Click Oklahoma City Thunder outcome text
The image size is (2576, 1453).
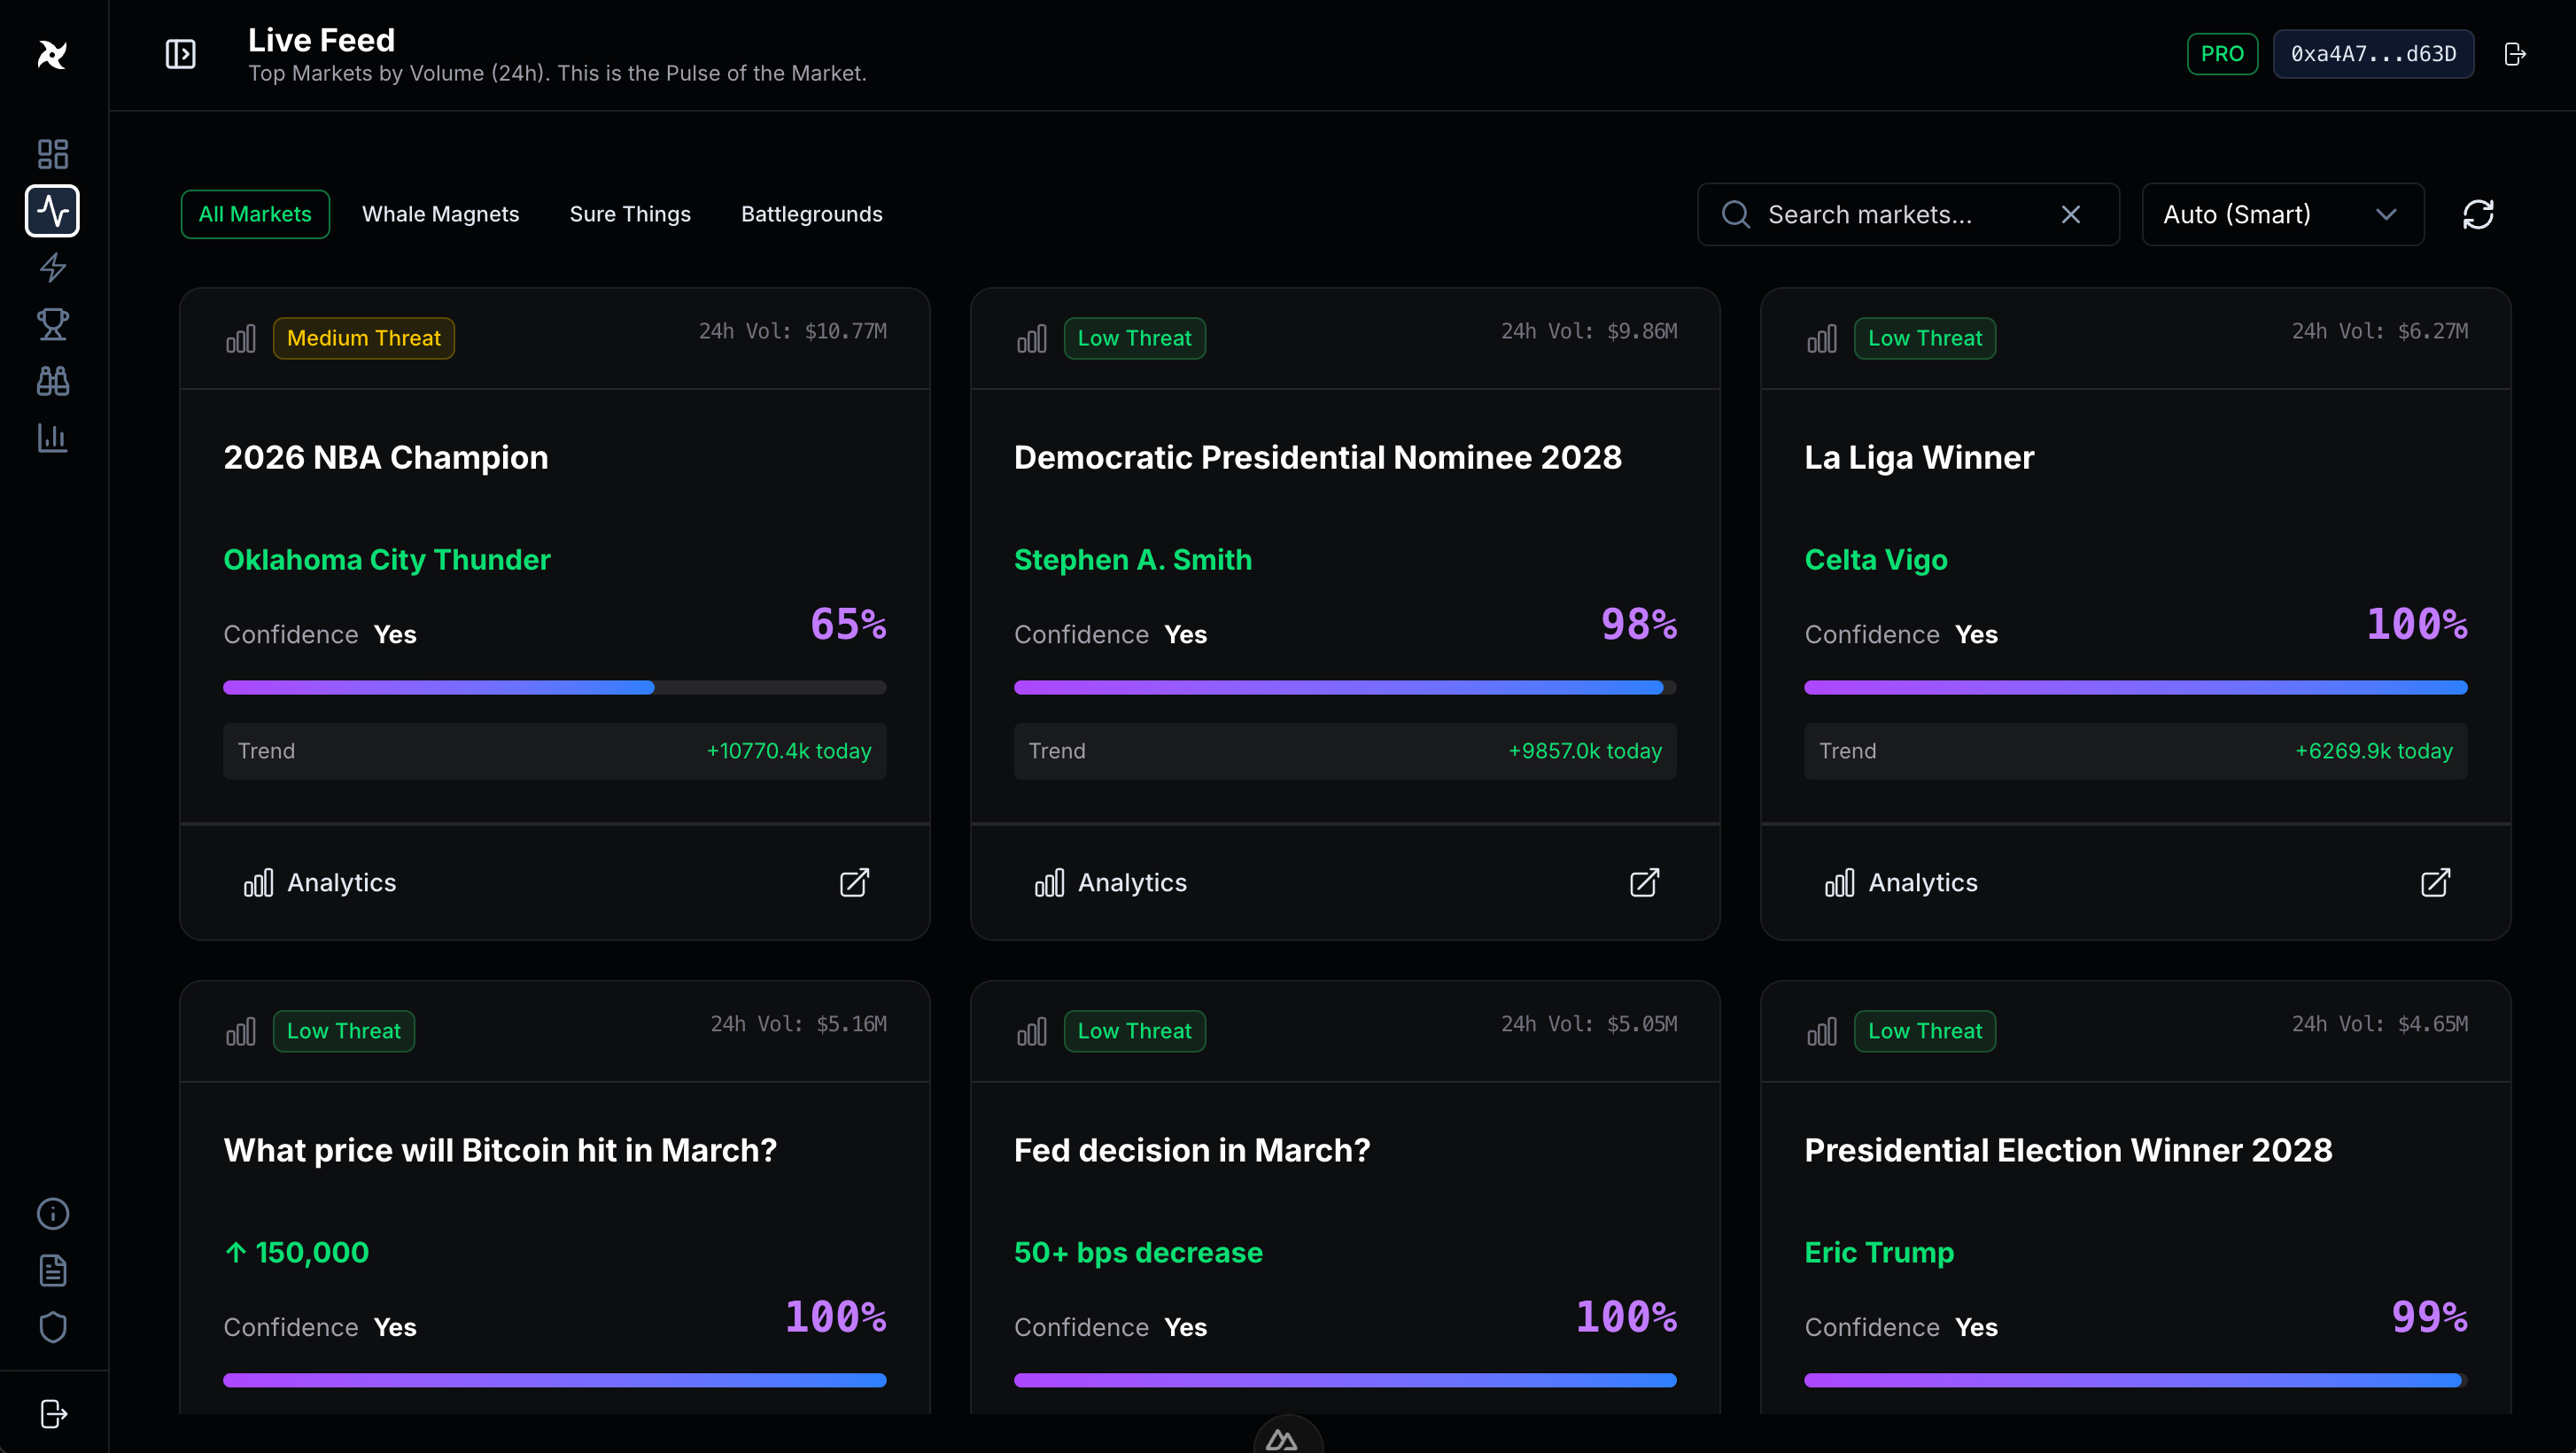pos(387,560)
